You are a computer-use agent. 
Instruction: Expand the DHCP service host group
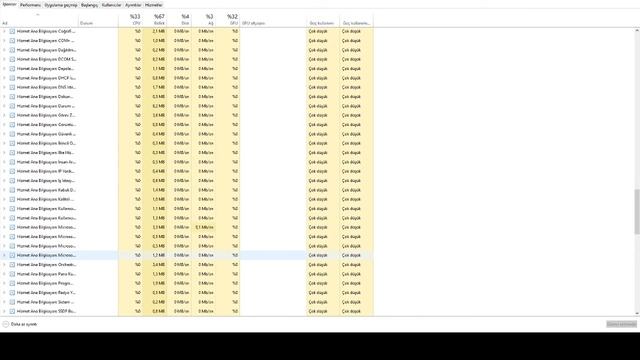4,78
